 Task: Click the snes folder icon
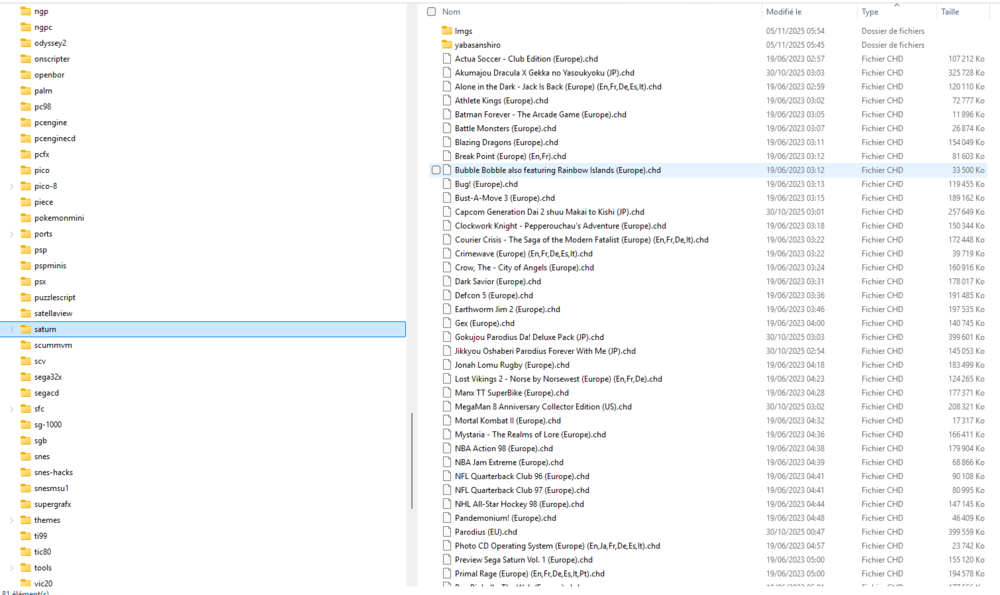[26, 457]
